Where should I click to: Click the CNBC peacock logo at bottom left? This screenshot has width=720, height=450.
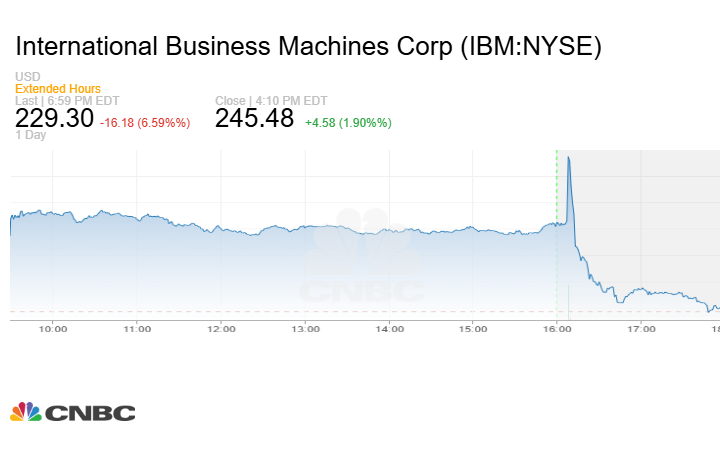pos(73,412)
